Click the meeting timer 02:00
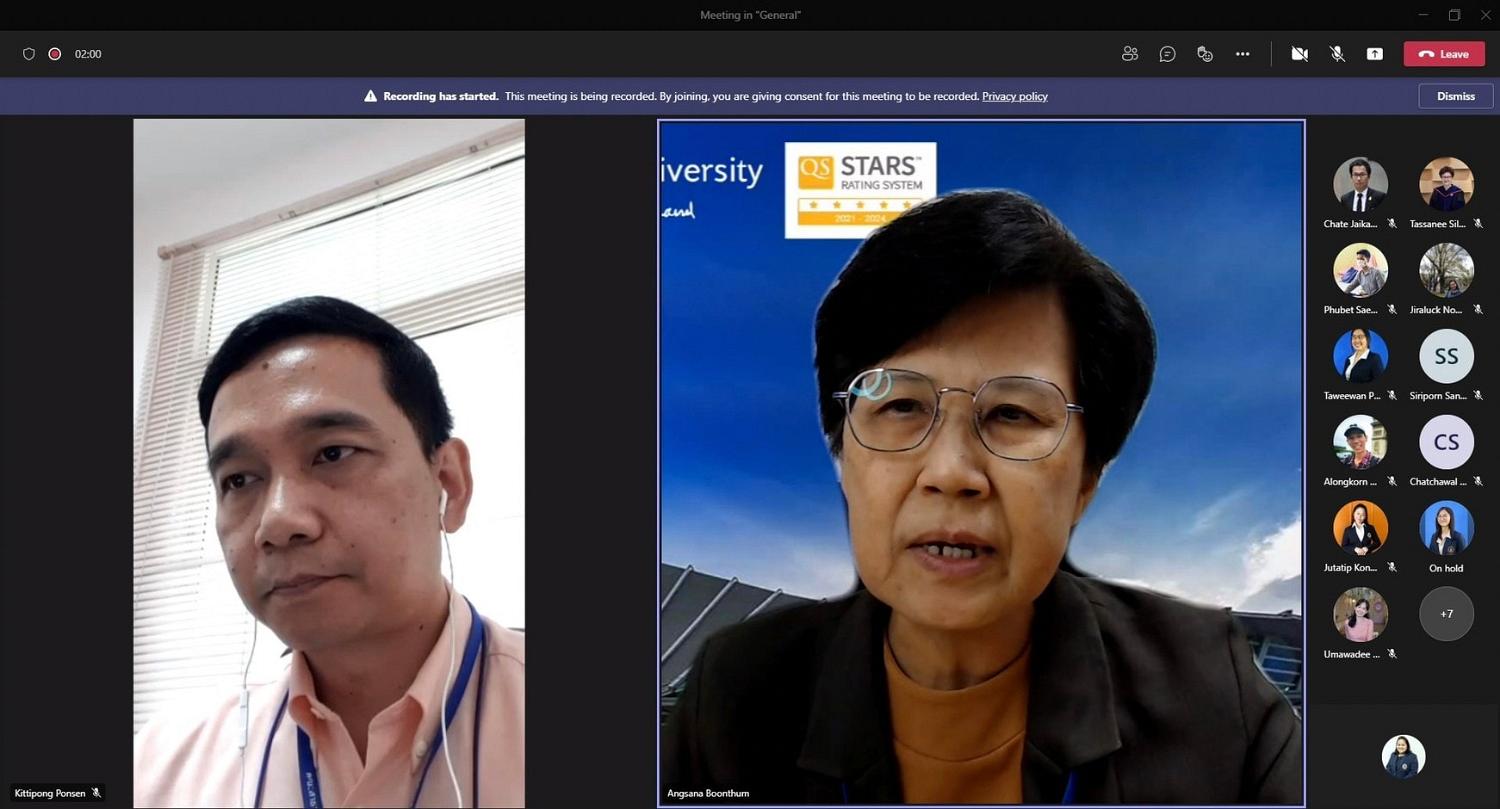Screen dimensions: 1500x809 tap(88, 54)
